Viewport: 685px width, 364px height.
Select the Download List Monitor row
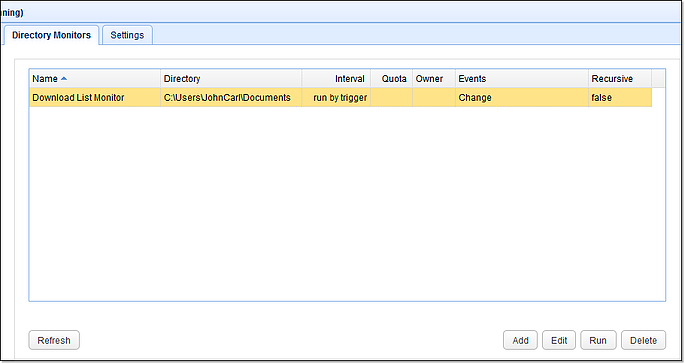(x=340, y=97)
